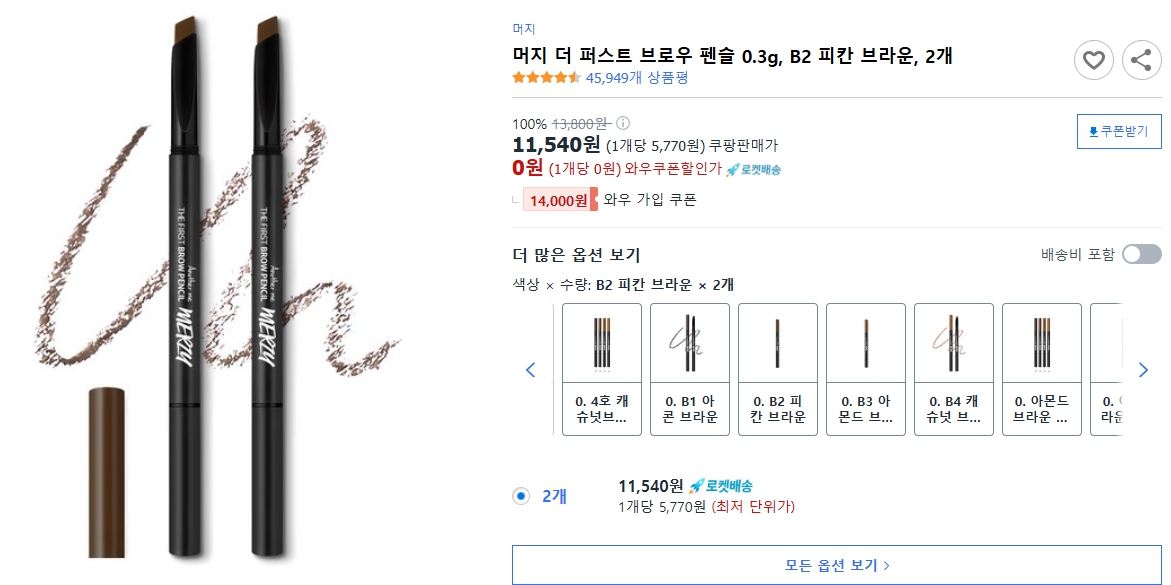Click the next options right chevron
The width and height of the screenshot is (1171, 585).
click(1143, 370)
